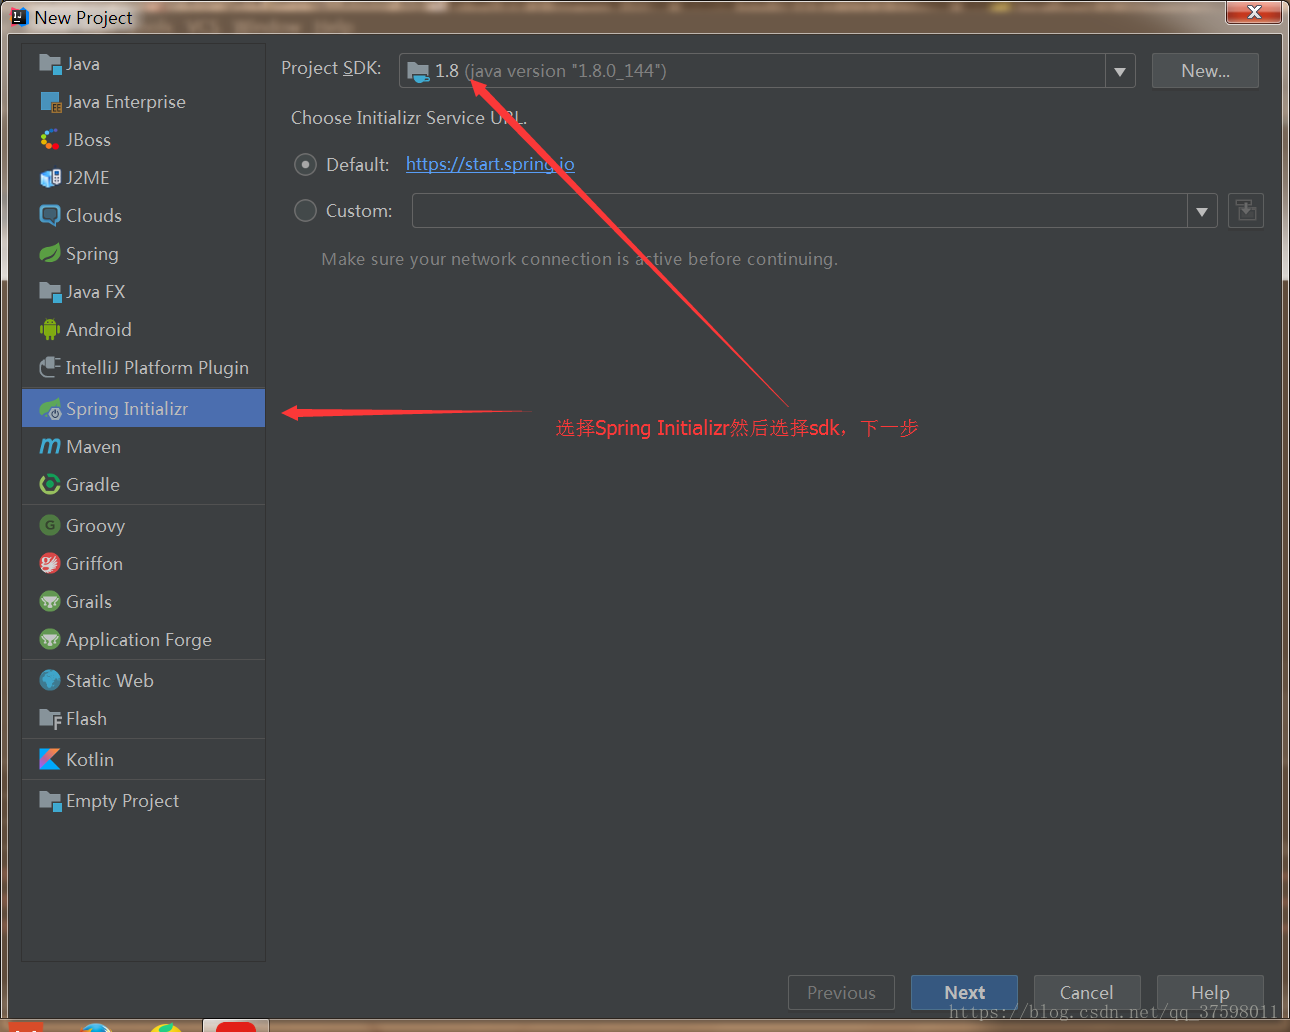Open the Custom URL dropdown arrow

[x=1202, y=211]
